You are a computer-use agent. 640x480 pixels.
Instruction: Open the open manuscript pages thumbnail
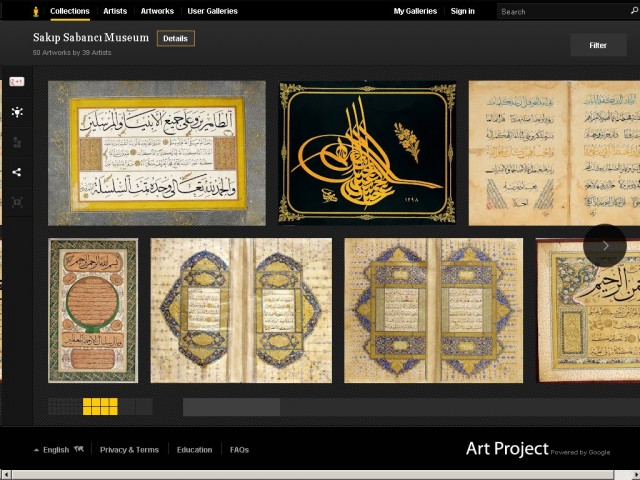[x=554, y=153]
